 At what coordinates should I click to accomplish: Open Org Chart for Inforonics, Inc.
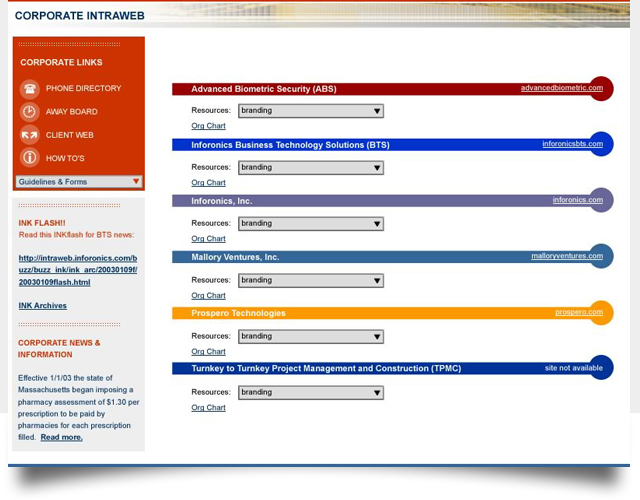(x=208, y=238)
